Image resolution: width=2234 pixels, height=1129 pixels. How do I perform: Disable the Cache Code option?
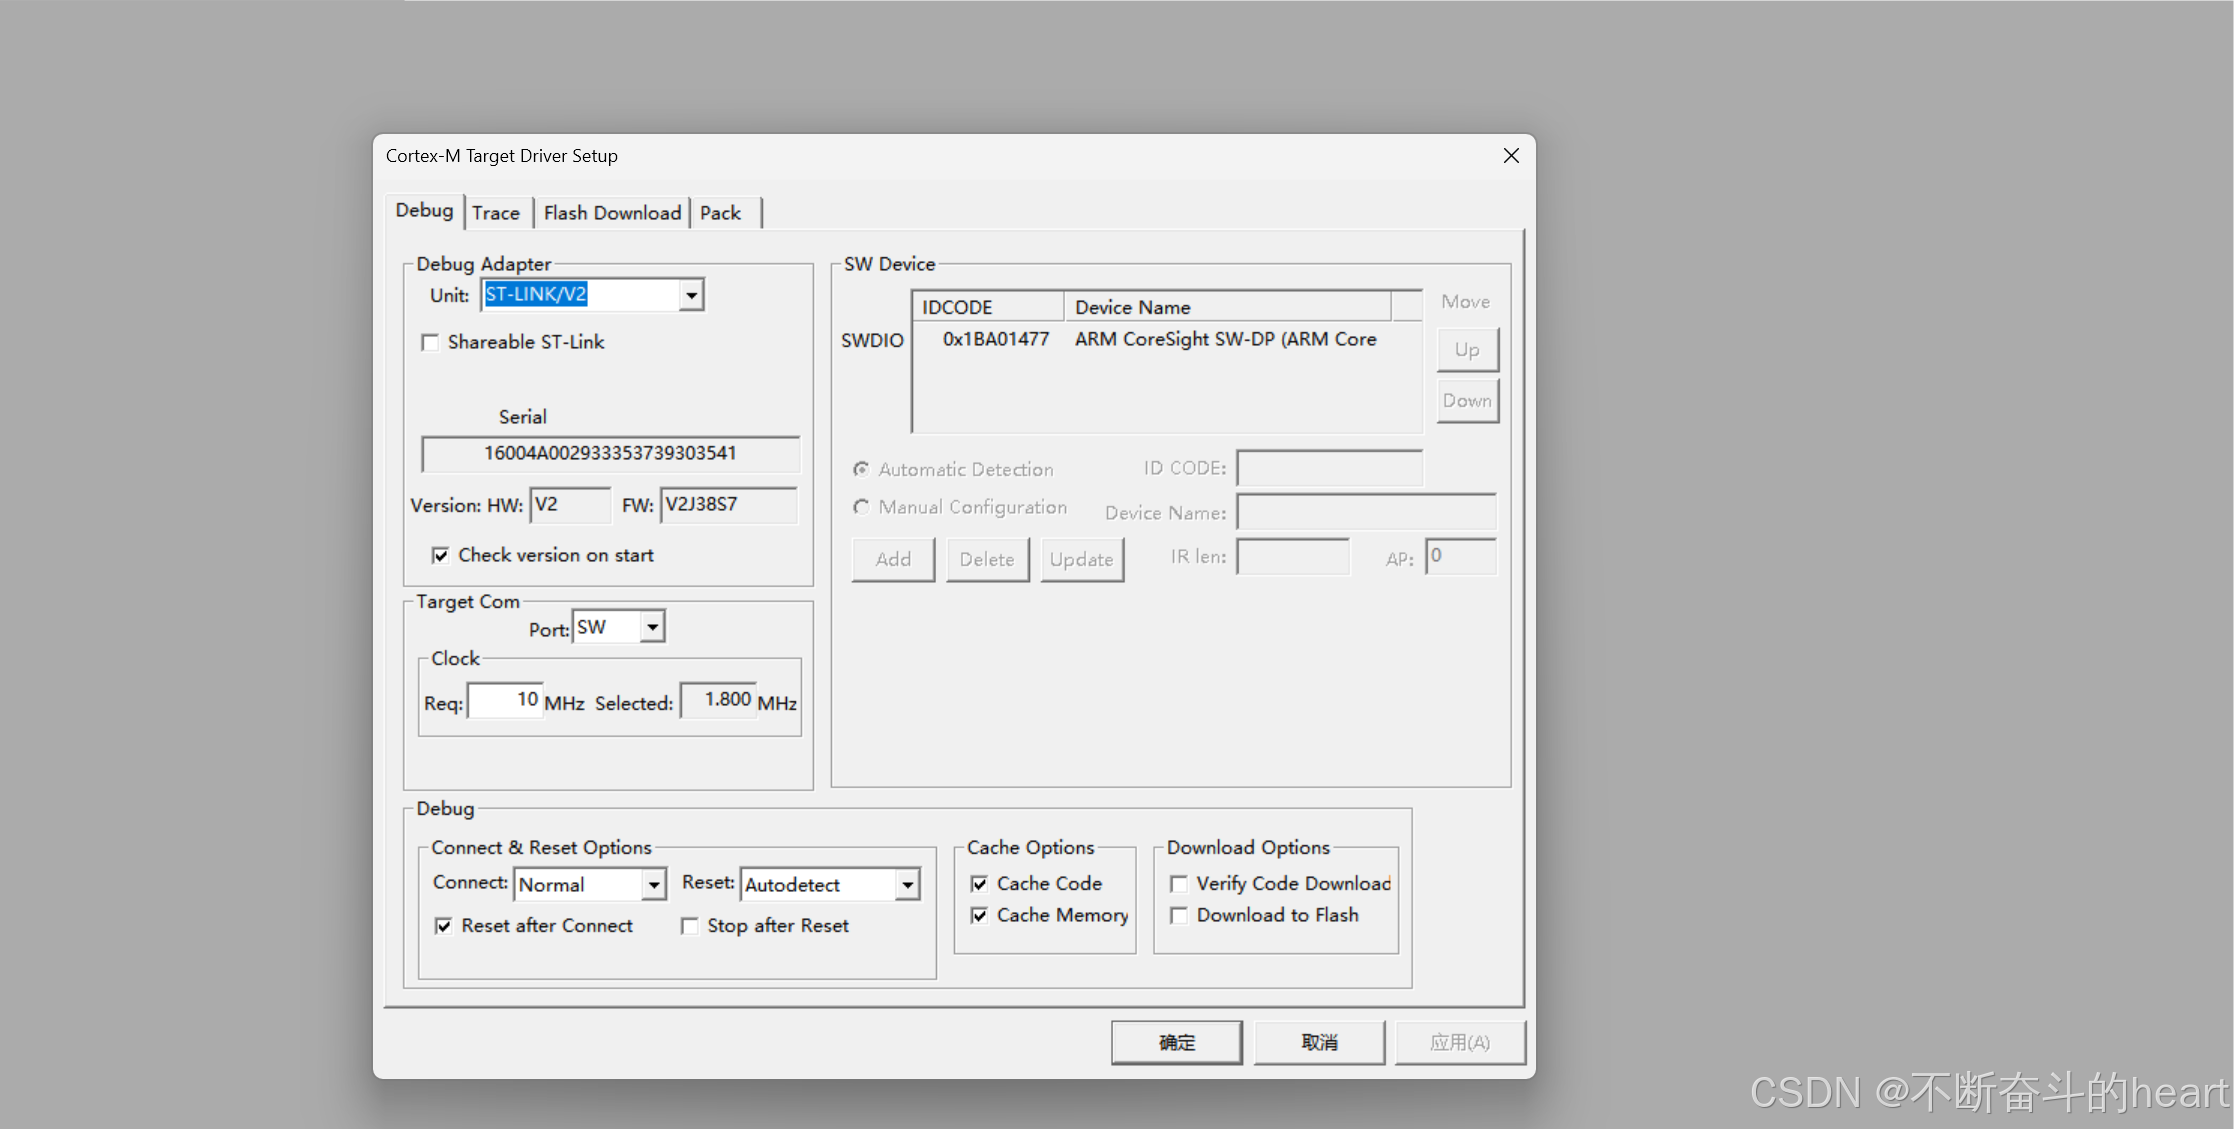click(x=979, y=883)
